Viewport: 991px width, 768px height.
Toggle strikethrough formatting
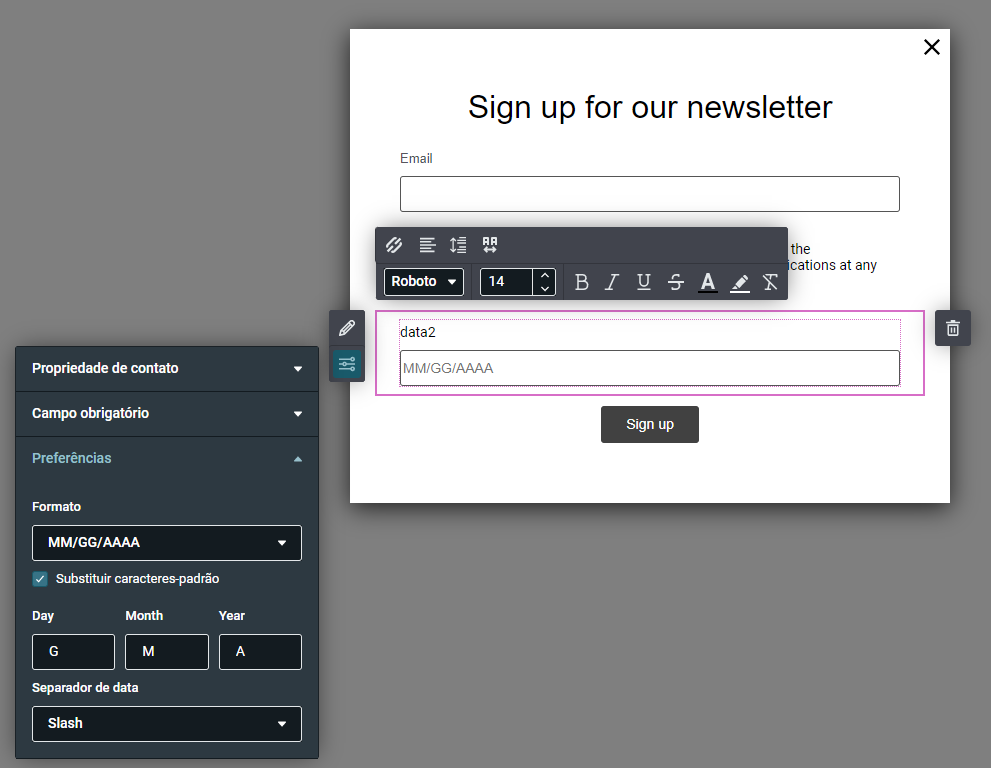click(x=676, y=282)
